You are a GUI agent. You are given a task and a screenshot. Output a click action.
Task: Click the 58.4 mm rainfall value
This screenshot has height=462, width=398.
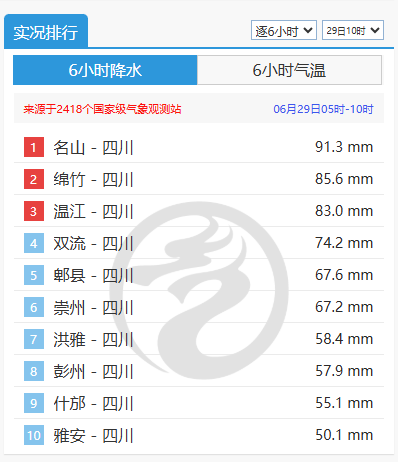point(344,339)
